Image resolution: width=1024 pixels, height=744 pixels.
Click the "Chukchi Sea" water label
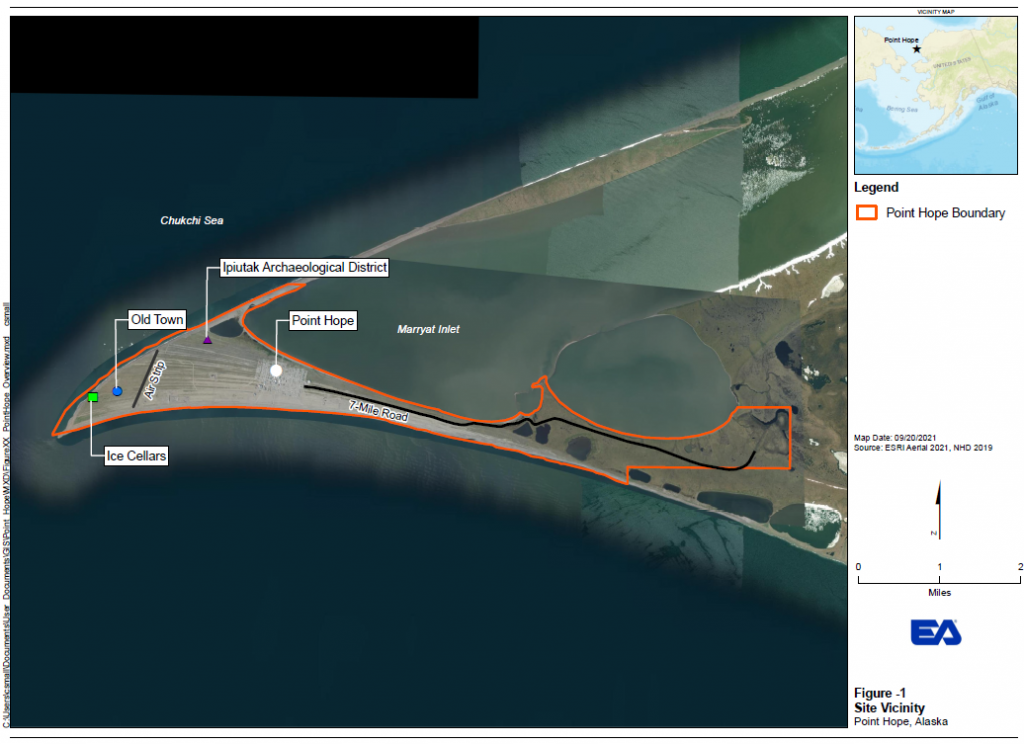point(192,221)
